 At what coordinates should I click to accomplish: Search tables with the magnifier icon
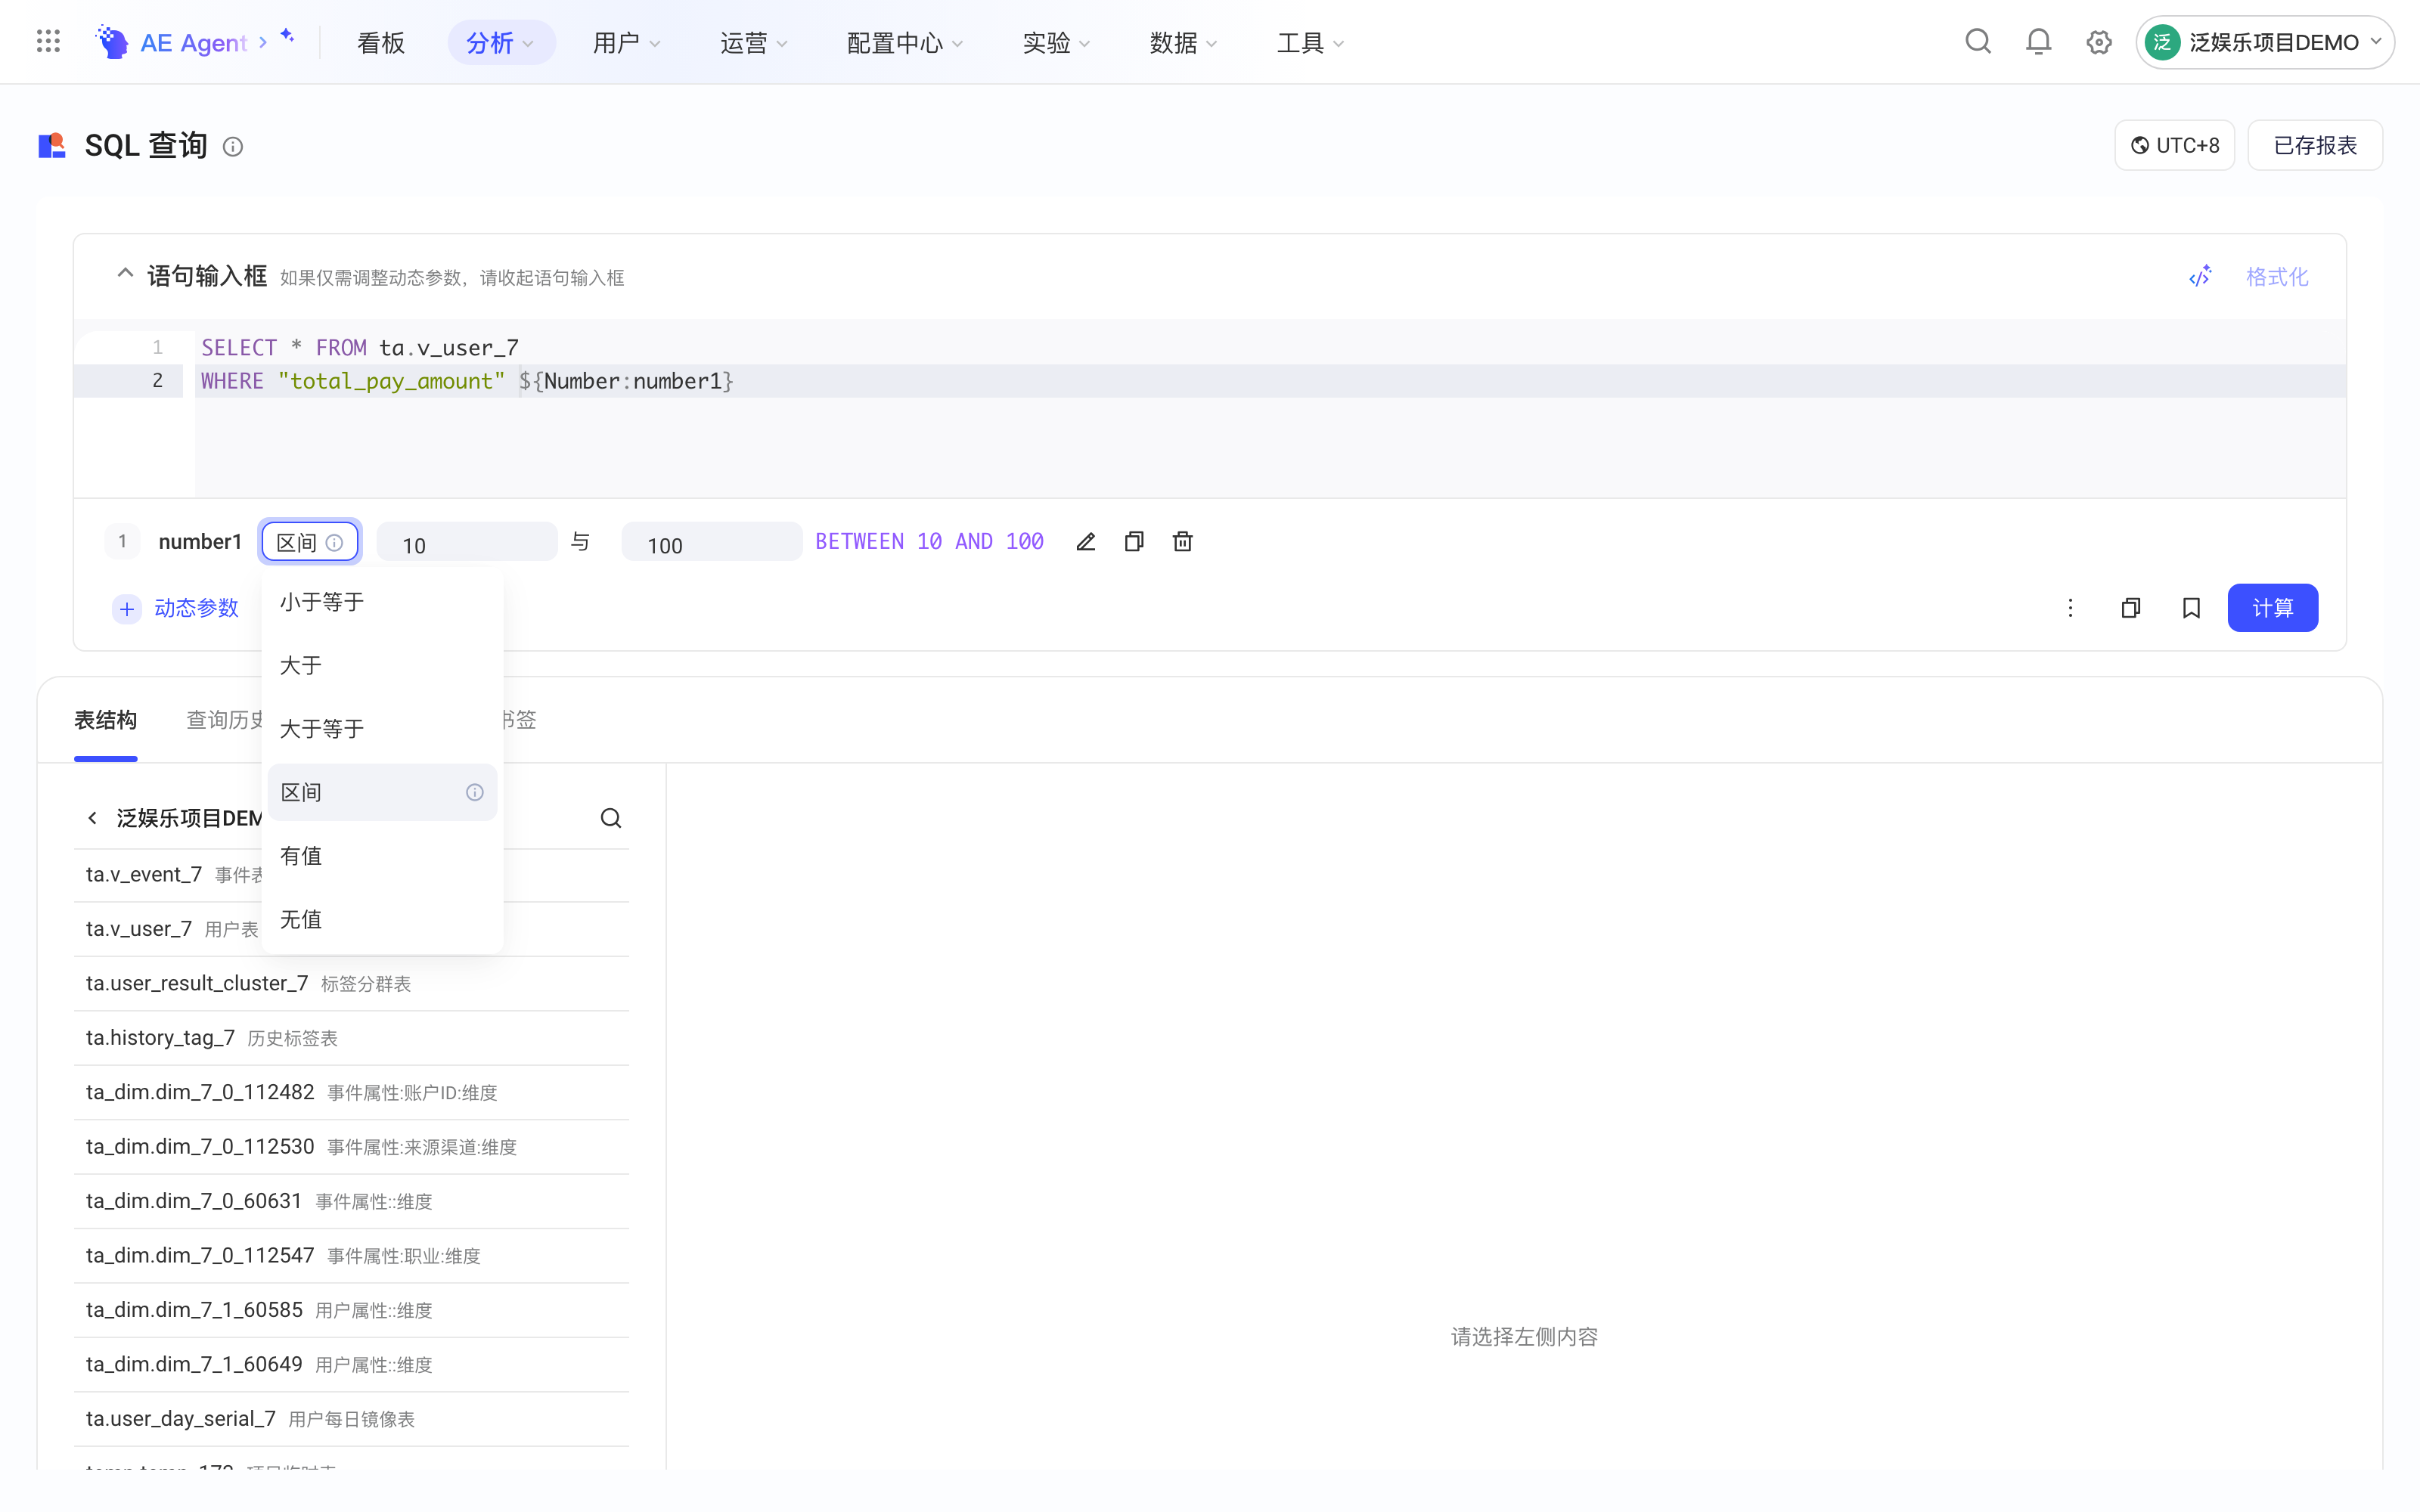click(611, 818)
